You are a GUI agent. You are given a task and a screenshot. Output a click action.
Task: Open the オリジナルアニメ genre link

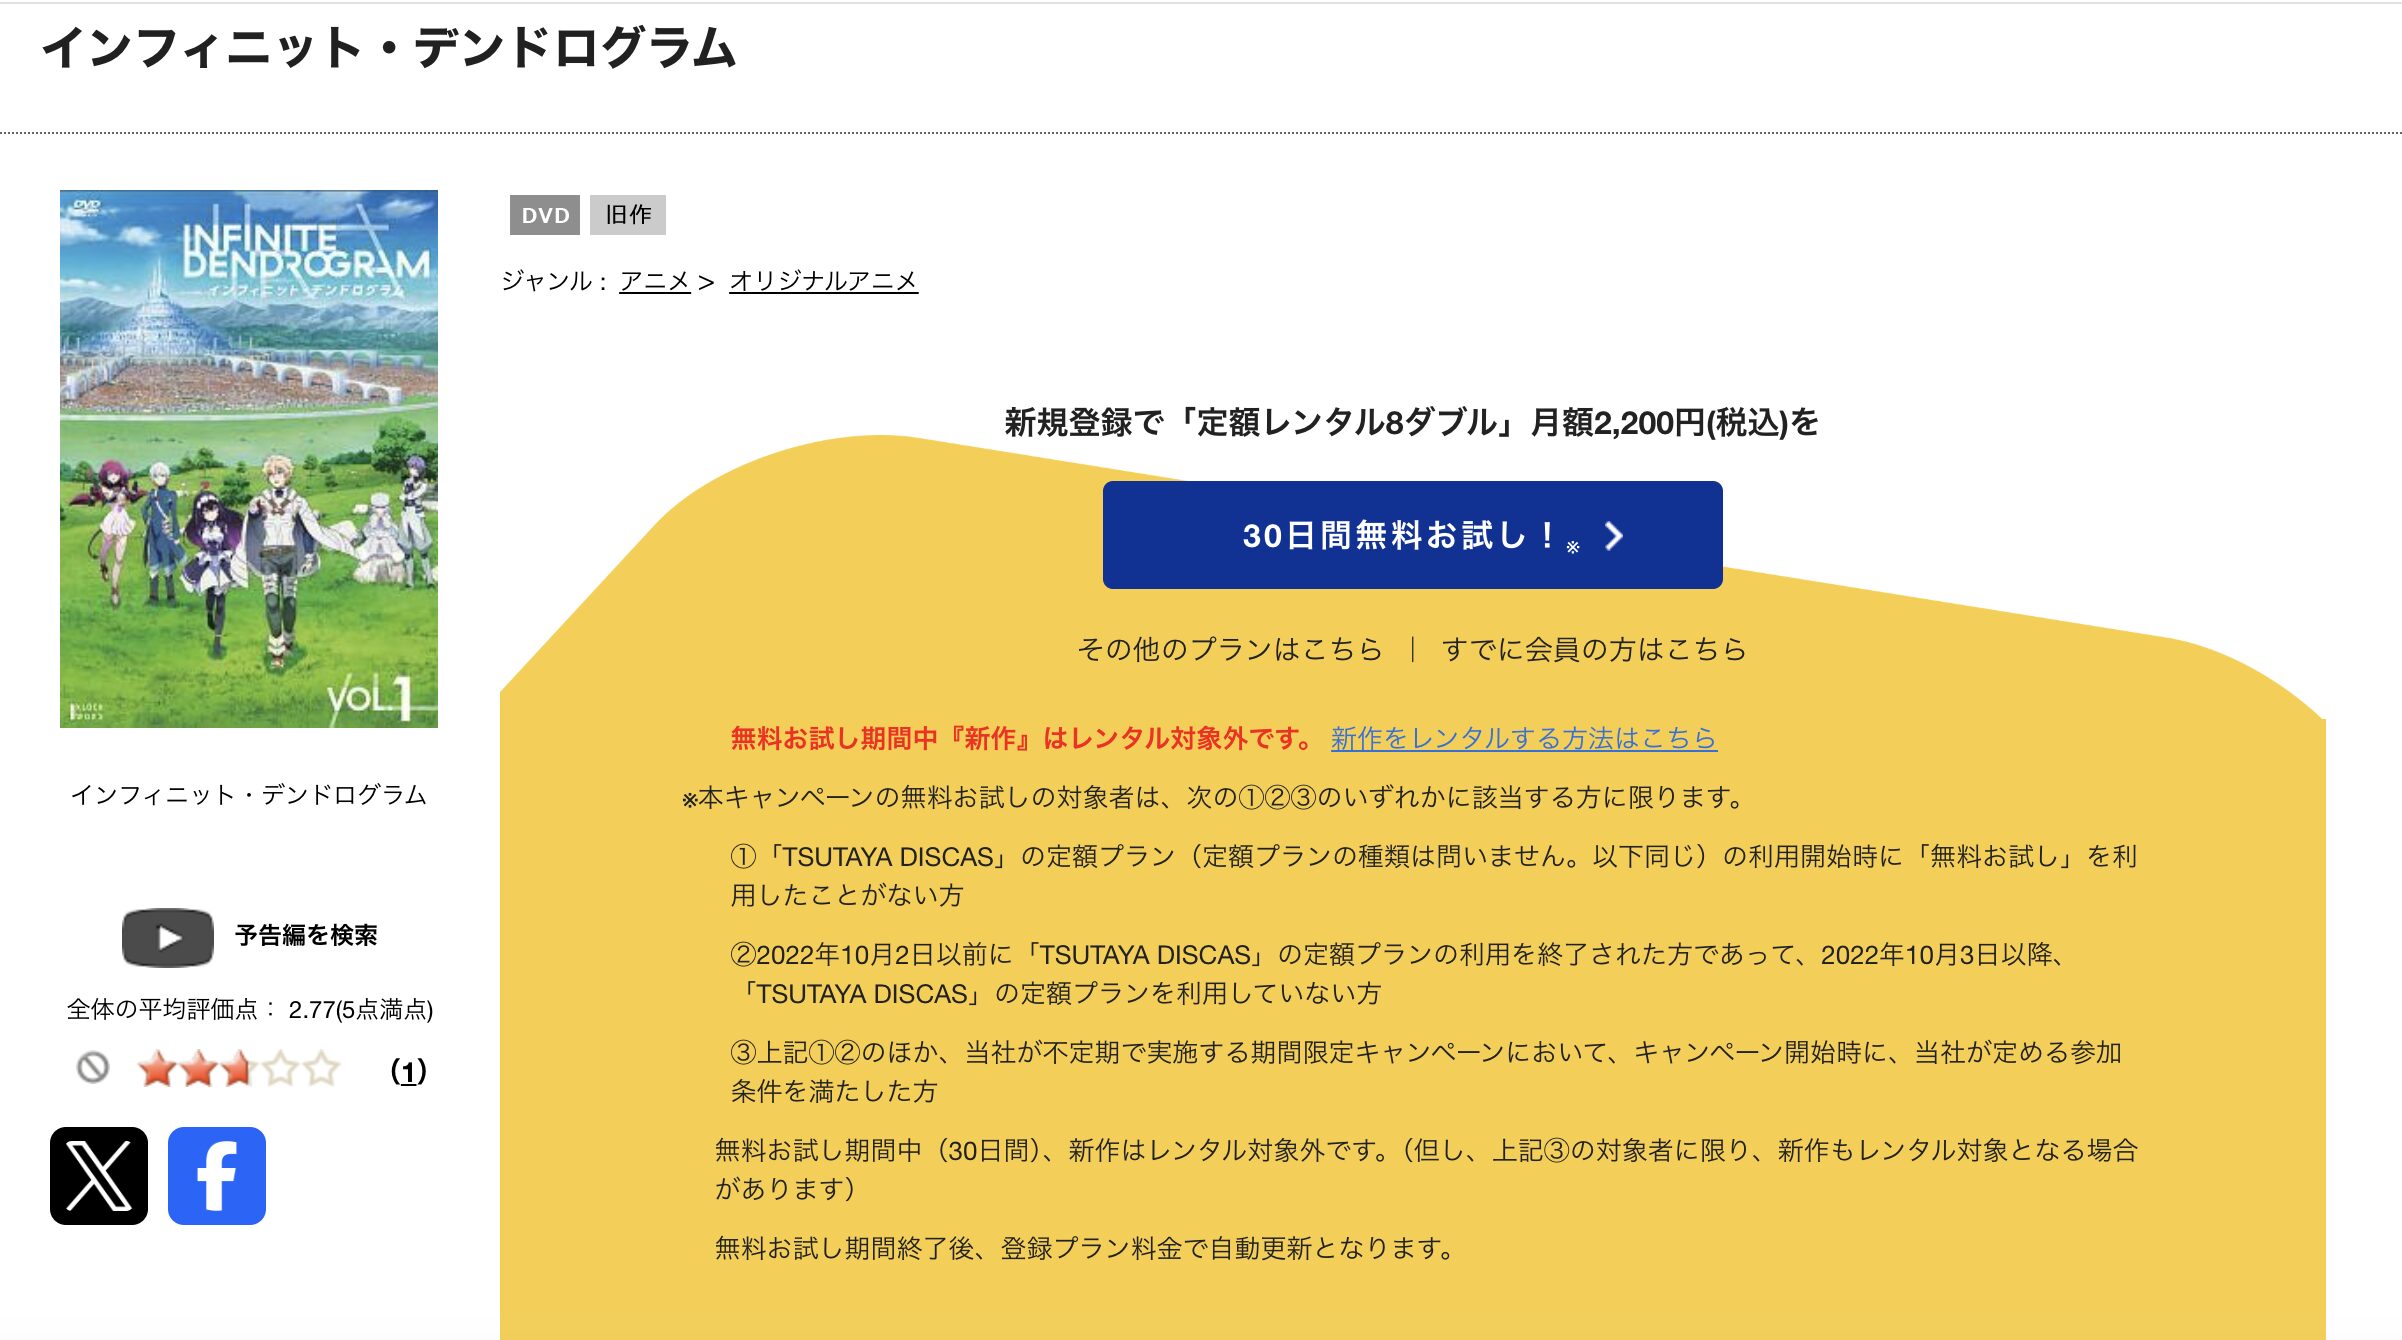823,281
